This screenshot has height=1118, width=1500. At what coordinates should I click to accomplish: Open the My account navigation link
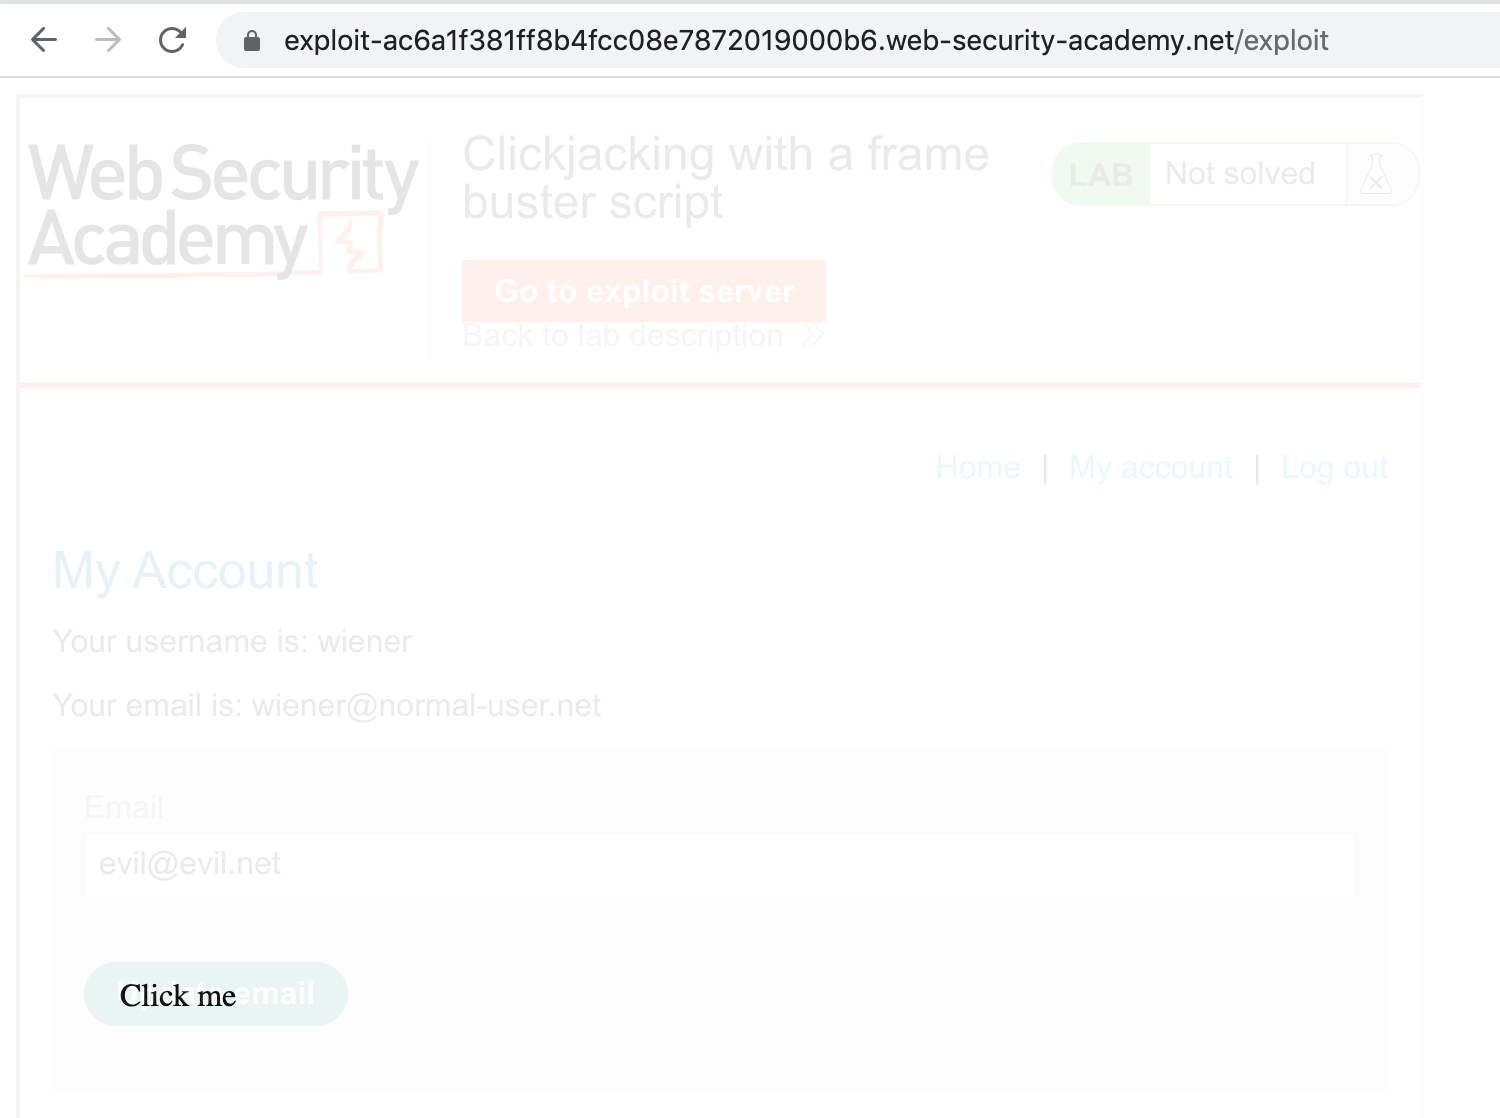[1151, 467]
